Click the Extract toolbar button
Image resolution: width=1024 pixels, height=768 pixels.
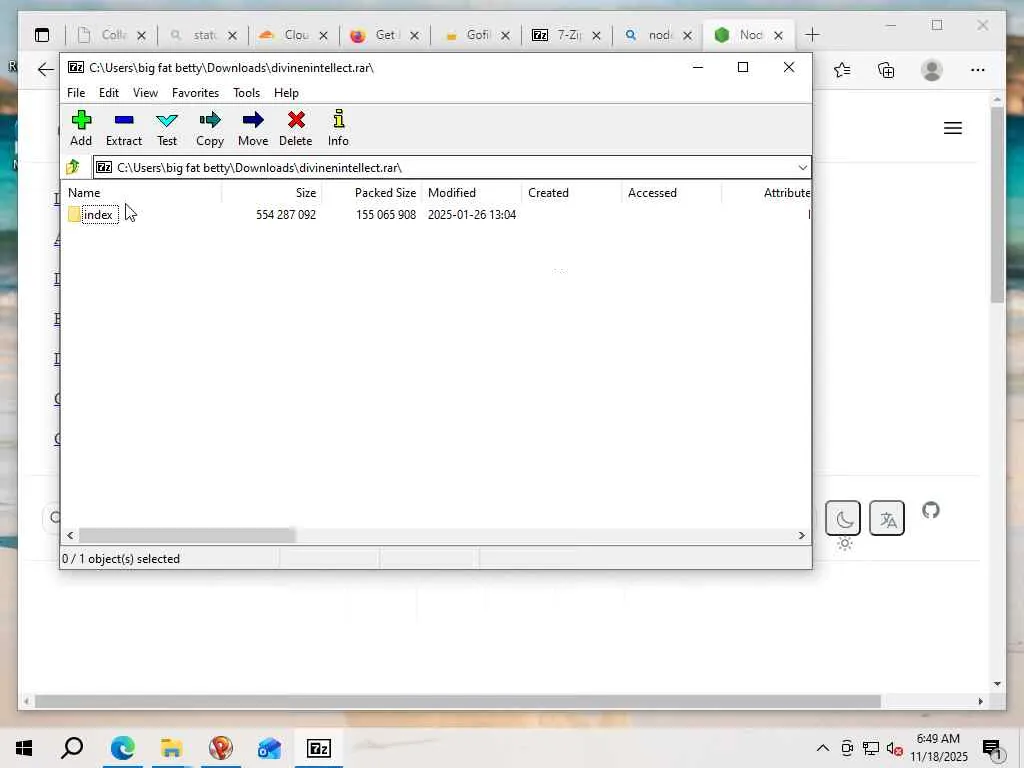(x=123, y=128)
